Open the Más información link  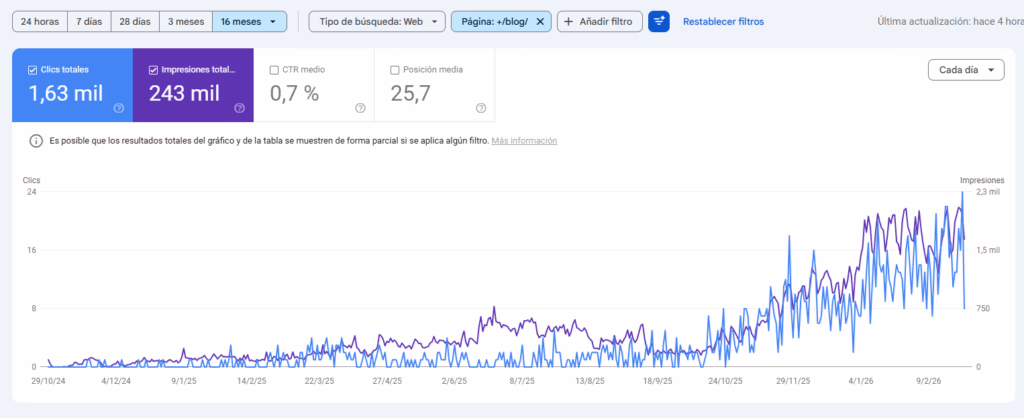524,141
